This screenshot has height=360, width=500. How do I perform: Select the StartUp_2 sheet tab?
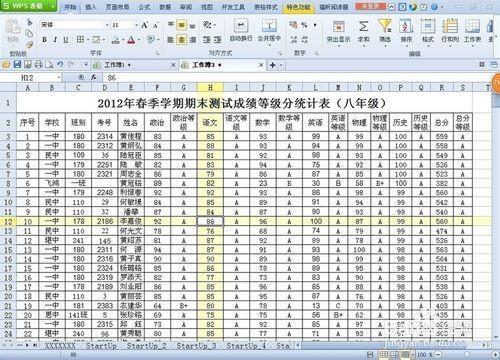pyautogui.click(x=146, y=346)
